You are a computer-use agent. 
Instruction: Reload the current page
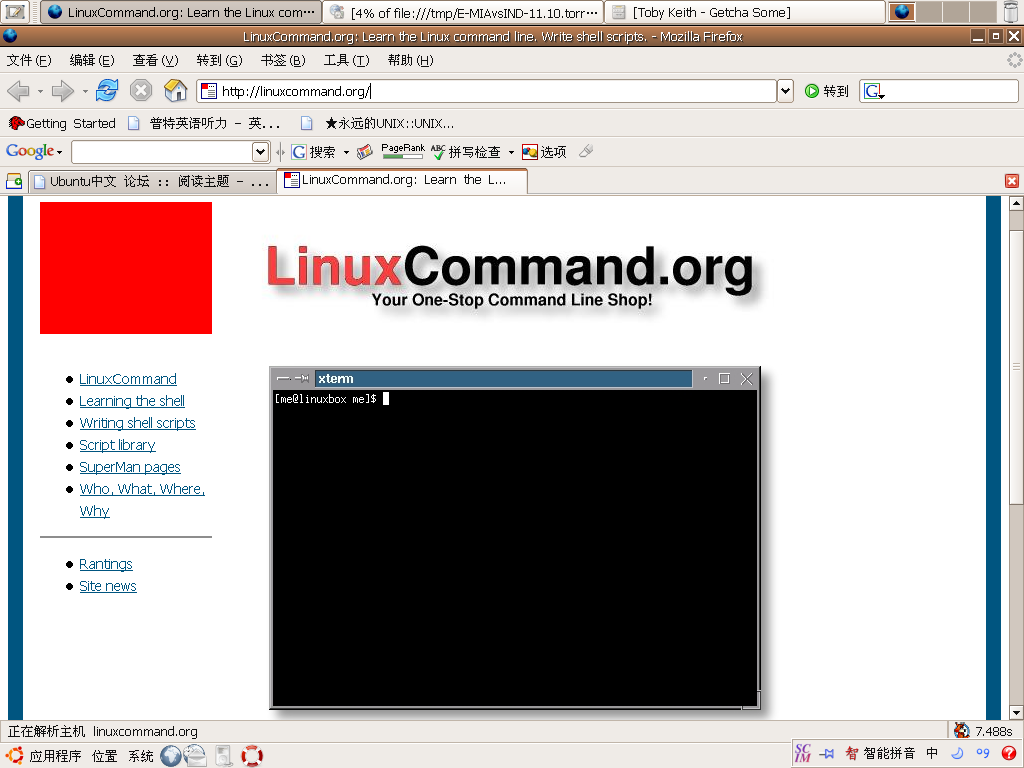(x=107, y=90)
